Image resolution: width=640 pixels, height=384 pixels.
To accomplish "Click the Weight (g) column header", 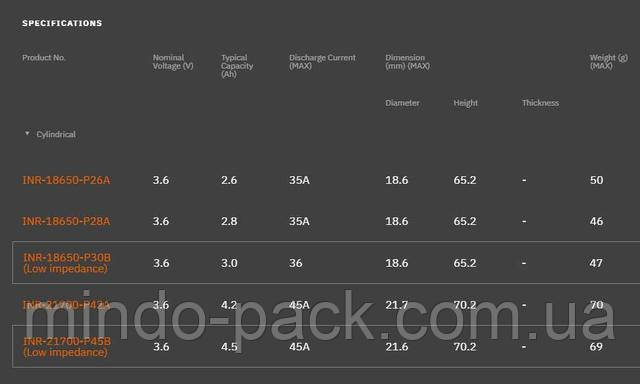I will 608,62.
